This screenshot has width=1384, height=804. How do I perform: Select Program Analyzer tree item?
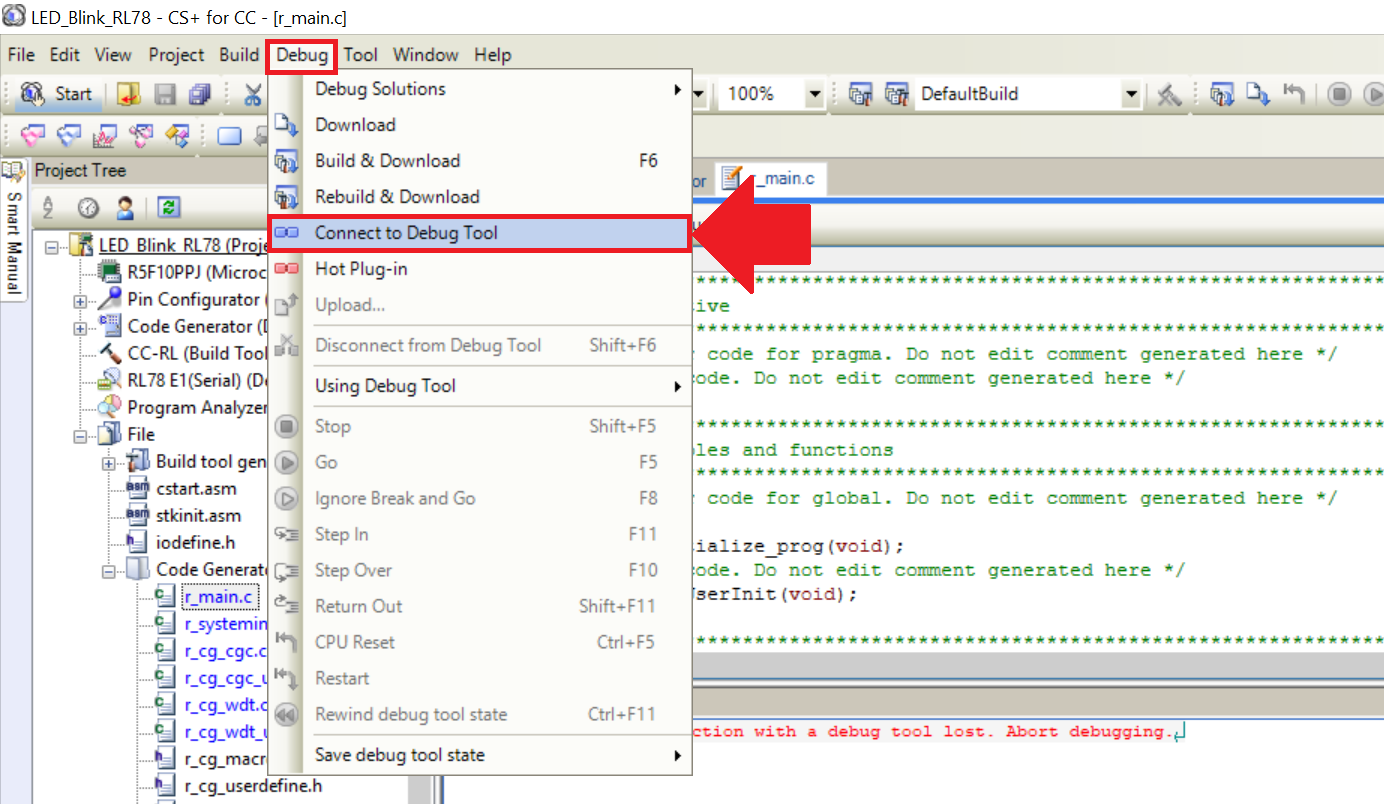(182, 408)
